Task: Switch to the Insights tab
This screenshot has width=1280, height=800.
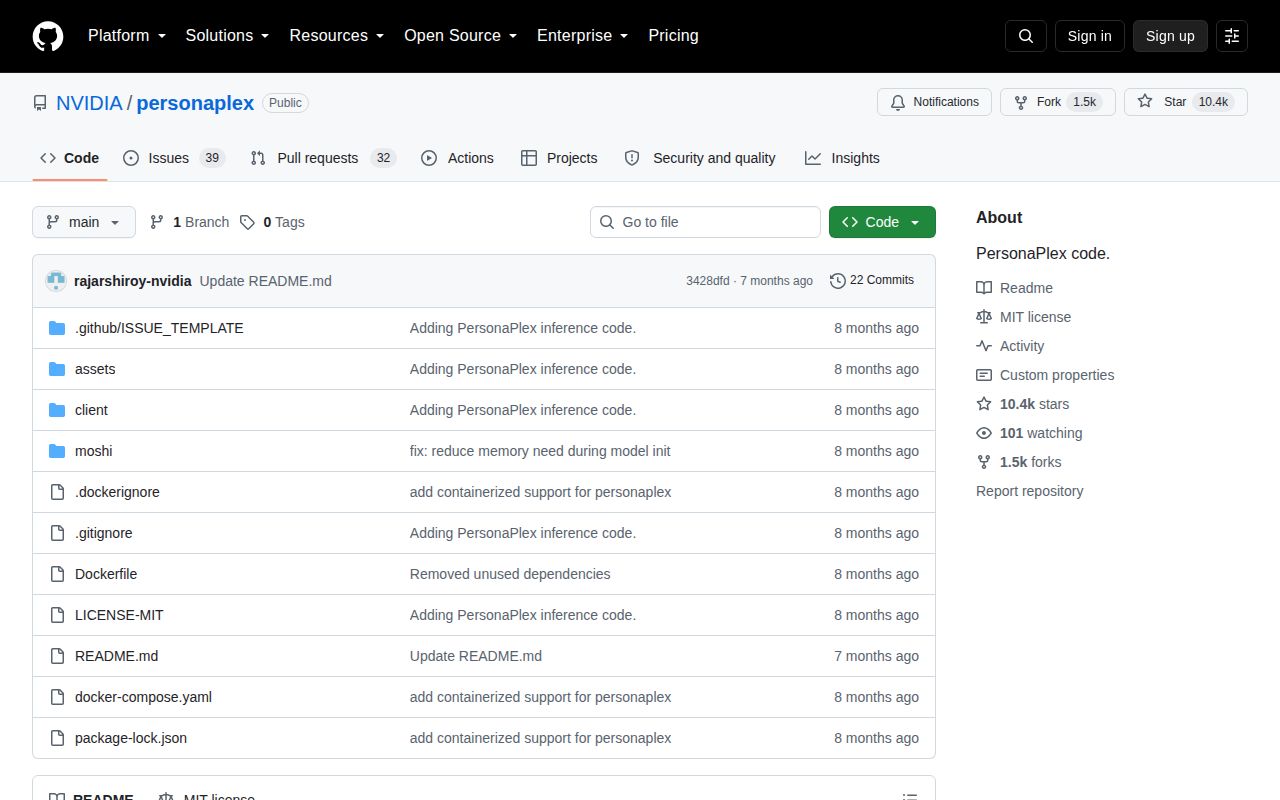Action: click(842, 158)
